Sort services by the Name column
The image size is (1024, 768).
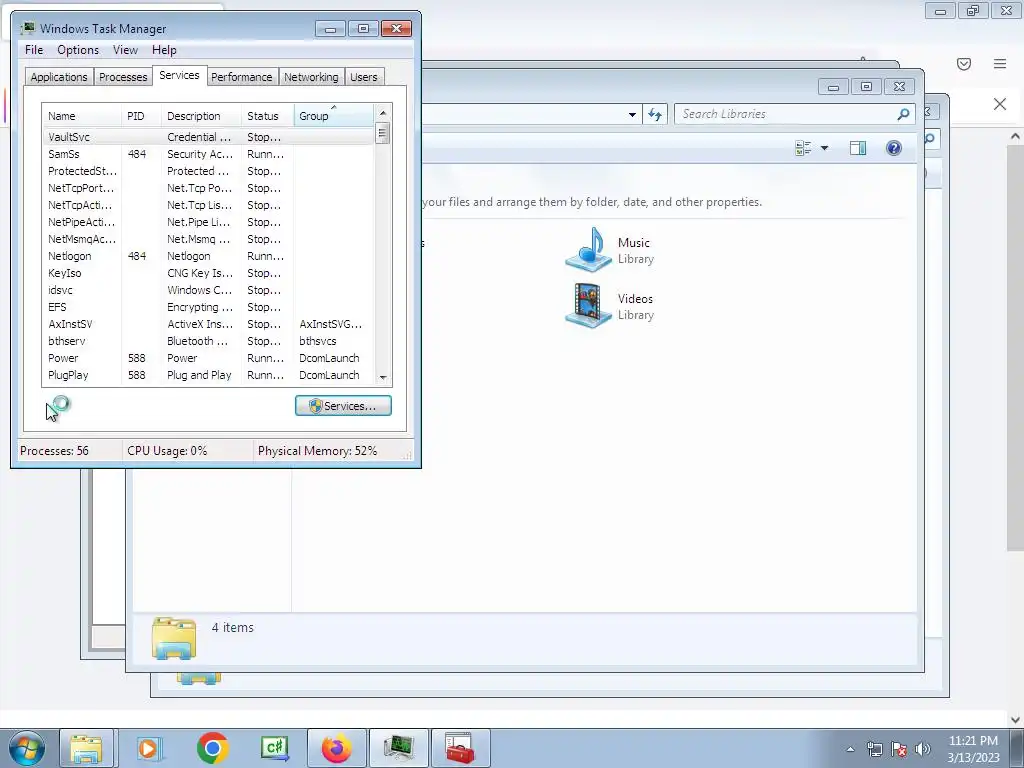tap(82, 116)
